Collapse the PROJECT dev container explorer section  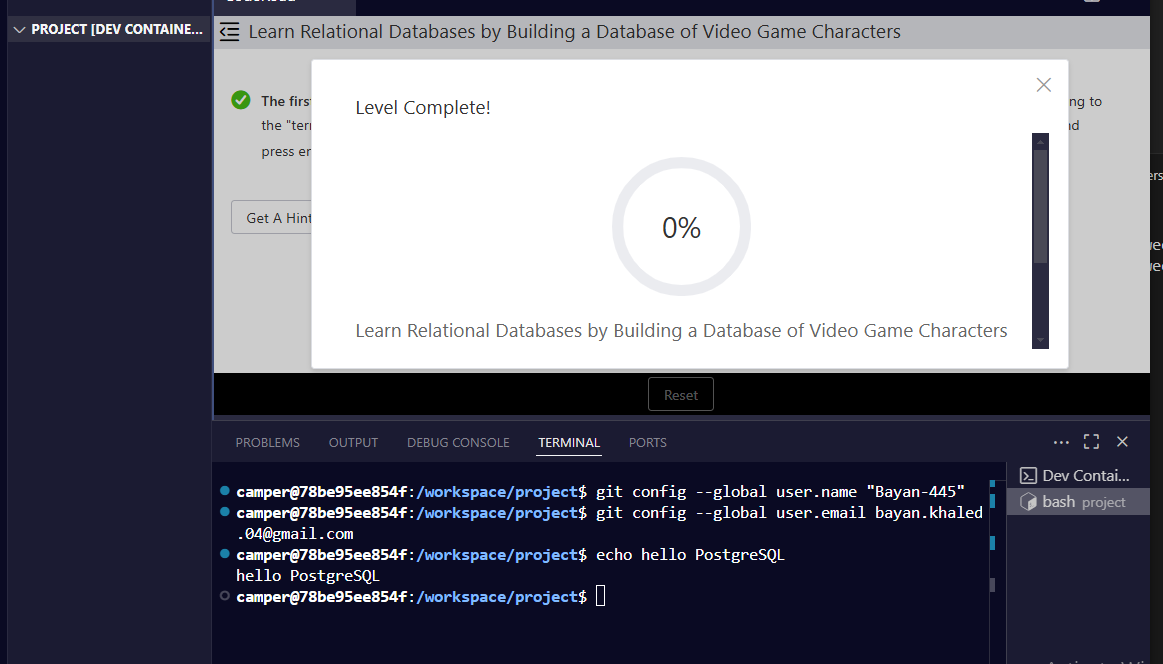click(108, 30)
